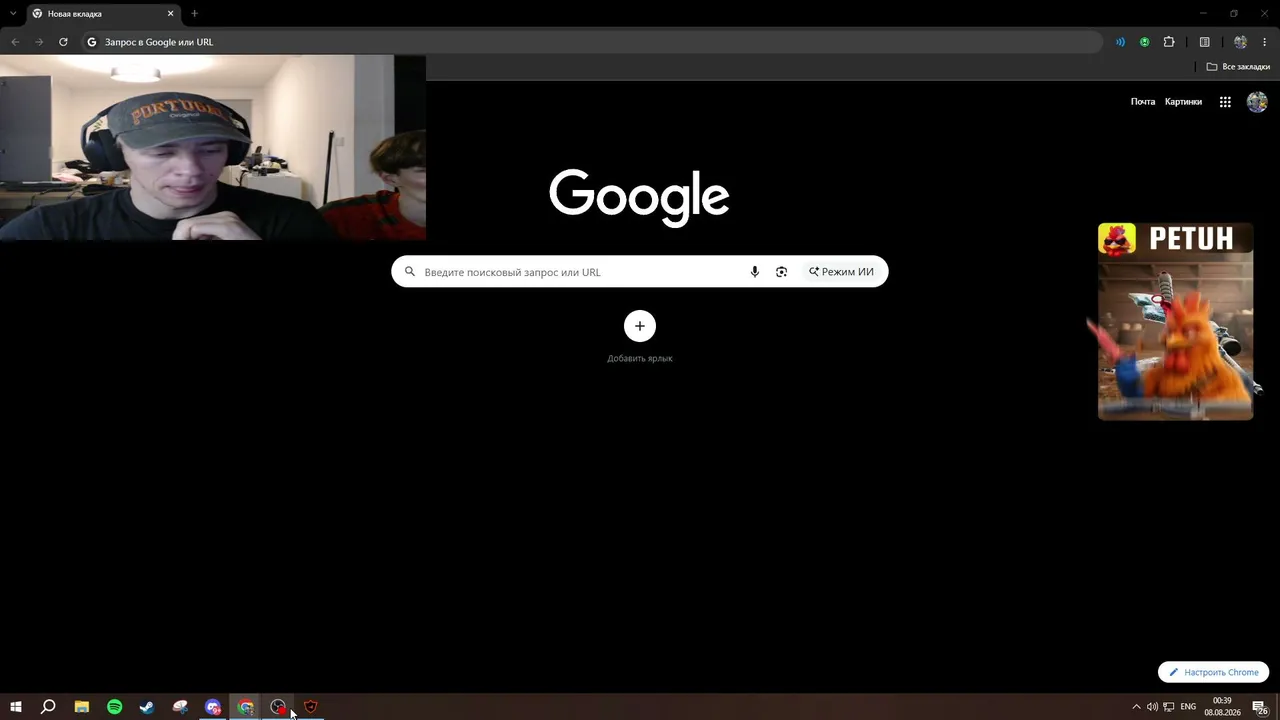
Task: Open the paint palette app in the taskbar
Action: tap(180, 707)
